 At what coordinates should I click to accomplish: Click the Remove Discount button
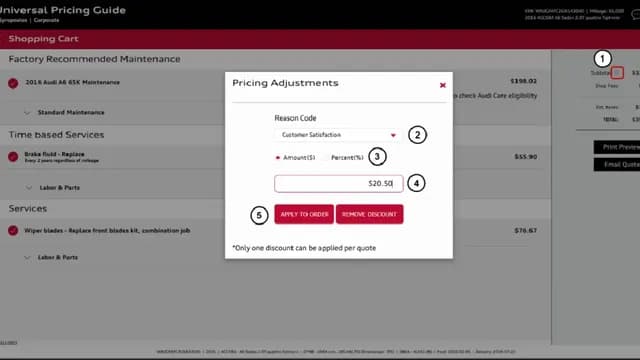point(369,214)
